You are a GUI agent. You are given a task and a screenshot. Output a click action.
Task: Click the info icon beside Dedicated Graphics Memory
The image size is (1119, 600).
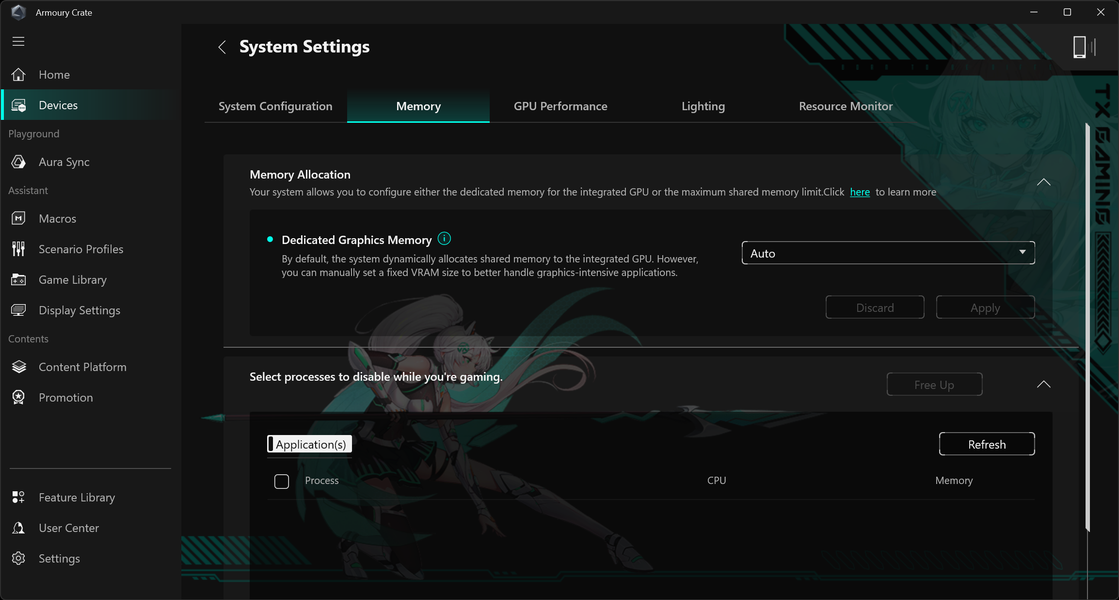(x=444, y=239)
